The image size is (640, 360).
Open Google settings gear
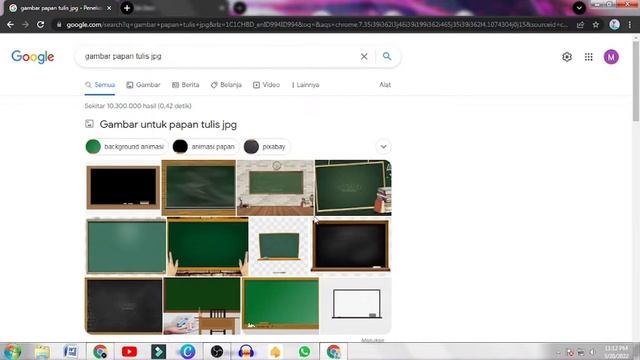coord(567,57)
